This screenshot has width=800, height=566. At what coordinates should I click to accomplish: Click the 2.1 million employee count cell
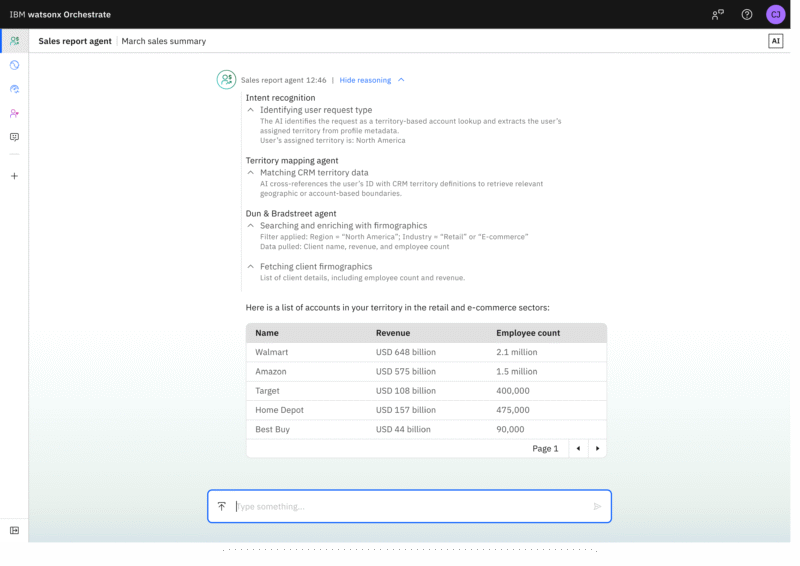[x=517, y=352]
